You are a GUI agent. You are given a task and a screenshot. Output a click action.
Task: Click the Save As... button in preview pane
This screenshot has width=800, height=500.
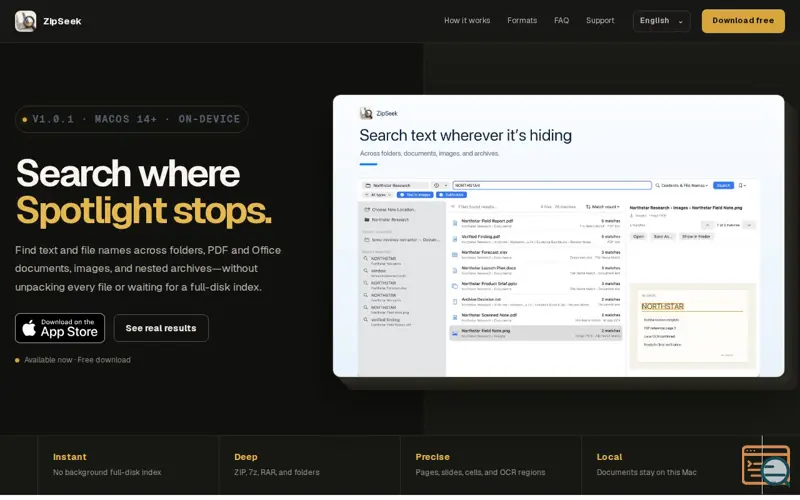tap(662, 237)
